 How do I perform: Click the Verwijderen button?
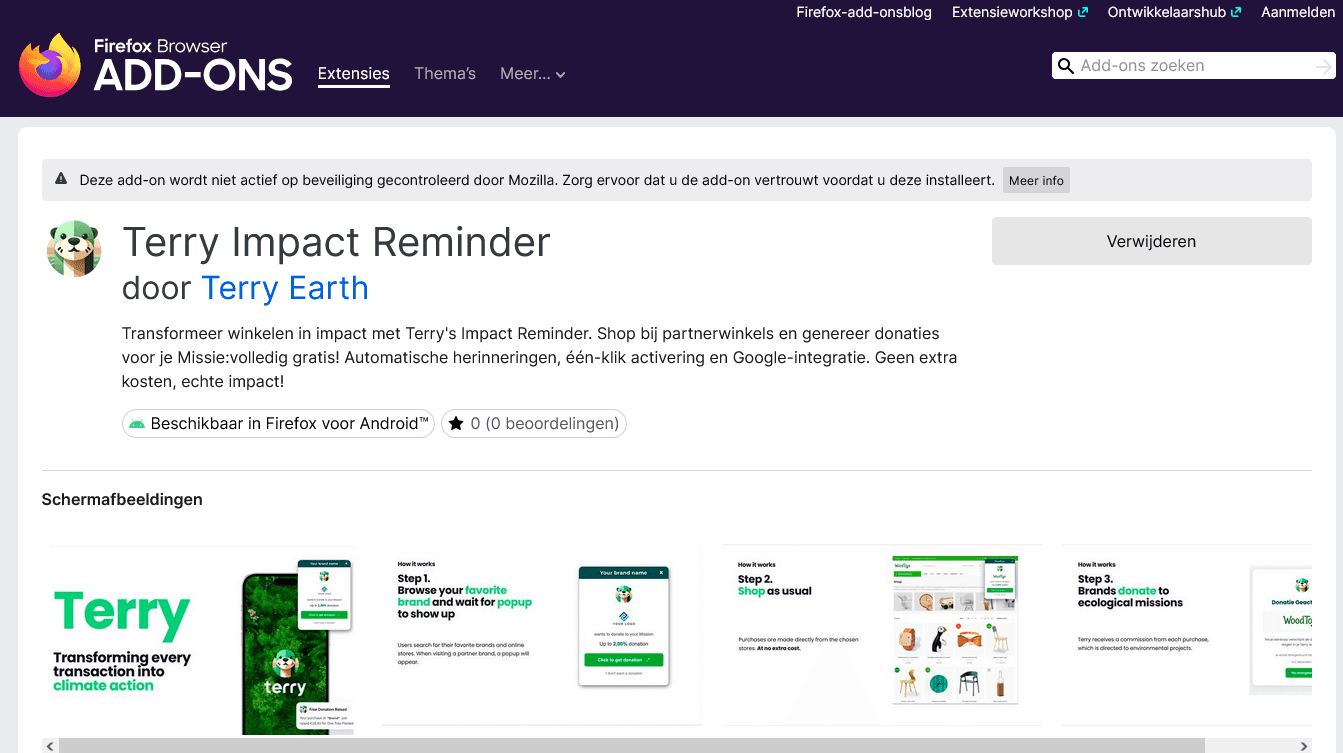coord(1151,241)
